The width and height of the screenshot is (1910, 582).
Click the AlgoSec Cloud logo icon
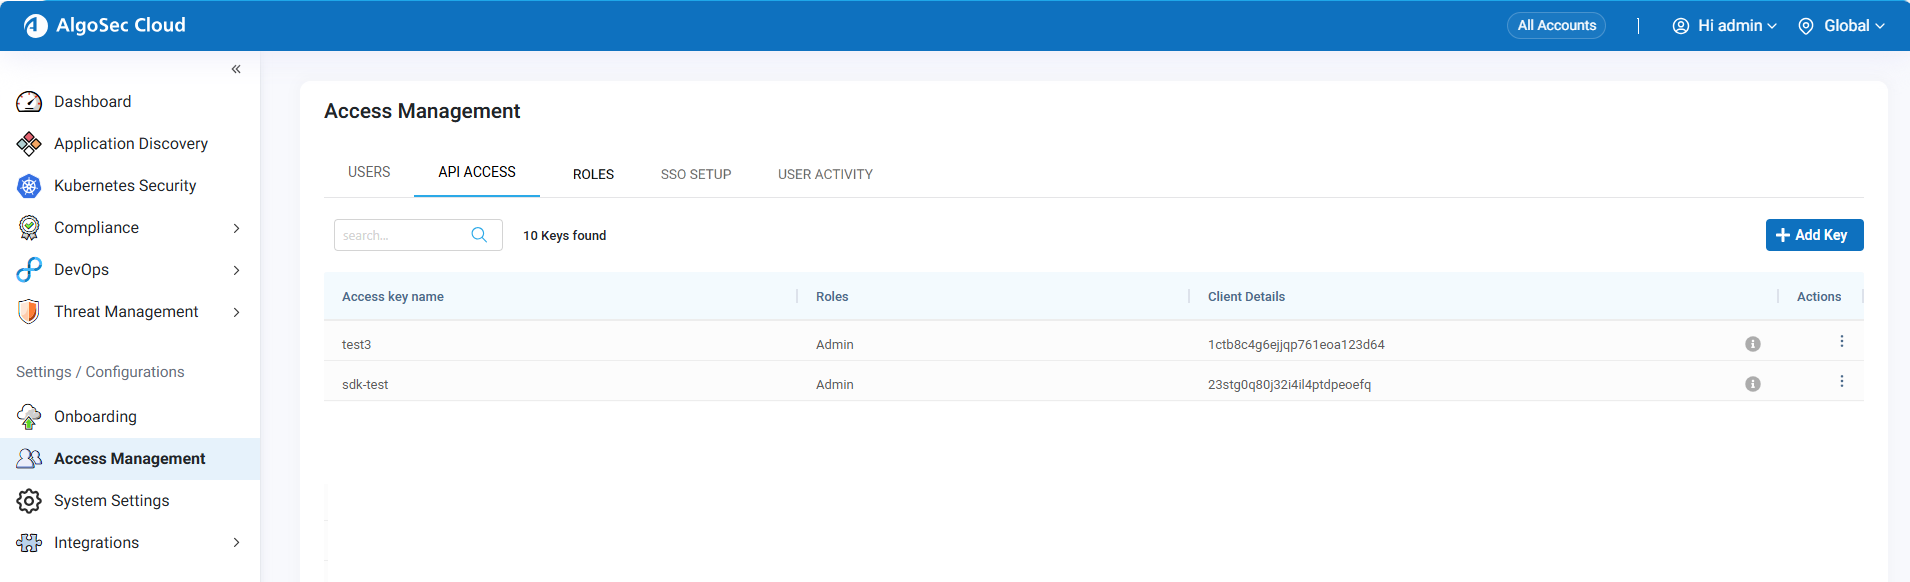pyautogui.click(x=36, y=26)
